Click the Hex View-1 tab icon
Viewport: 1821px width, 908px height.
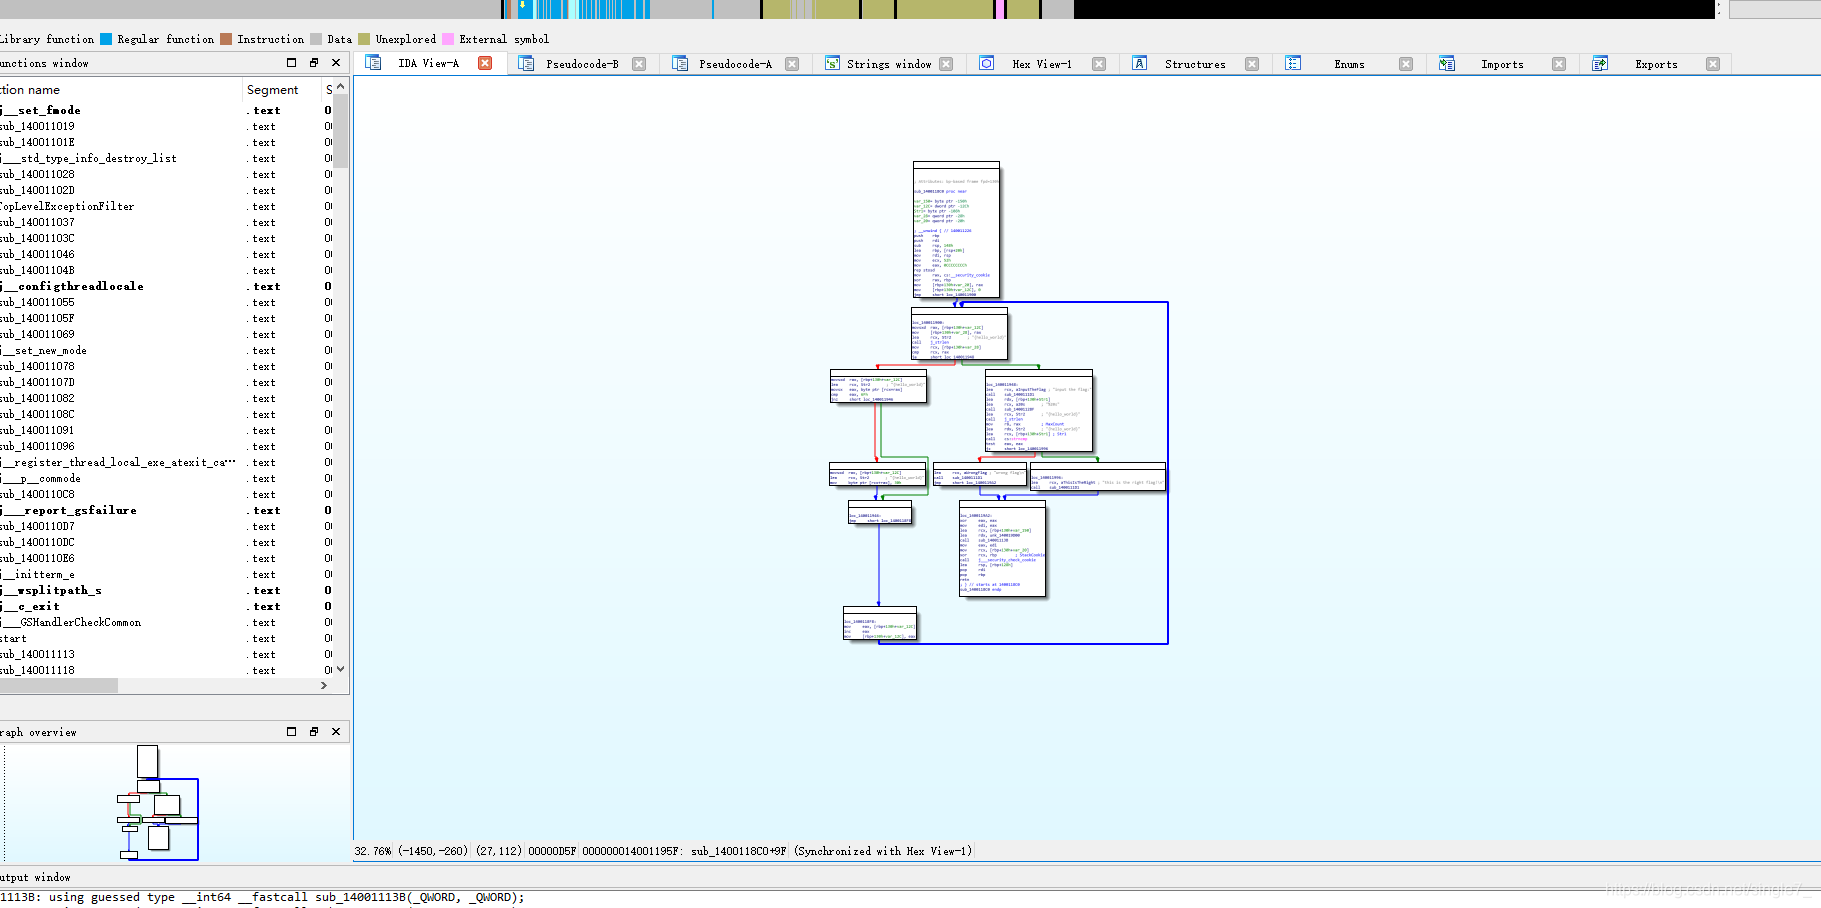pos(986,63)
